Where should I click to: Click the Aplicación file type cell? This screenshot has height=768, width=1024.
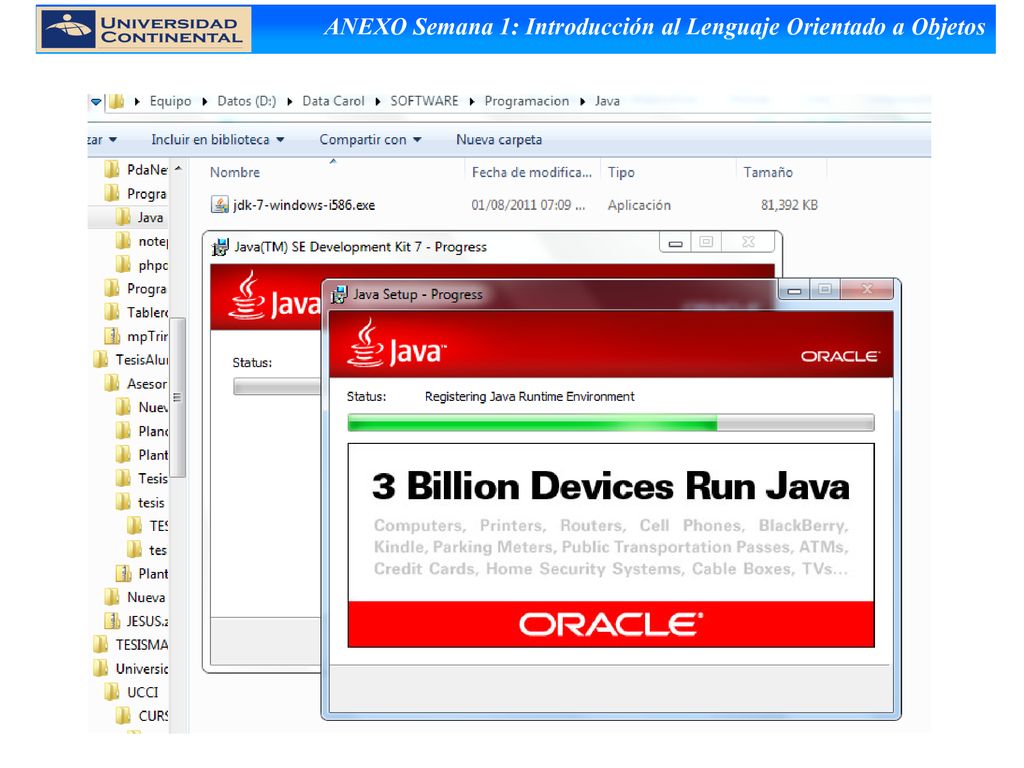[639, 205]
